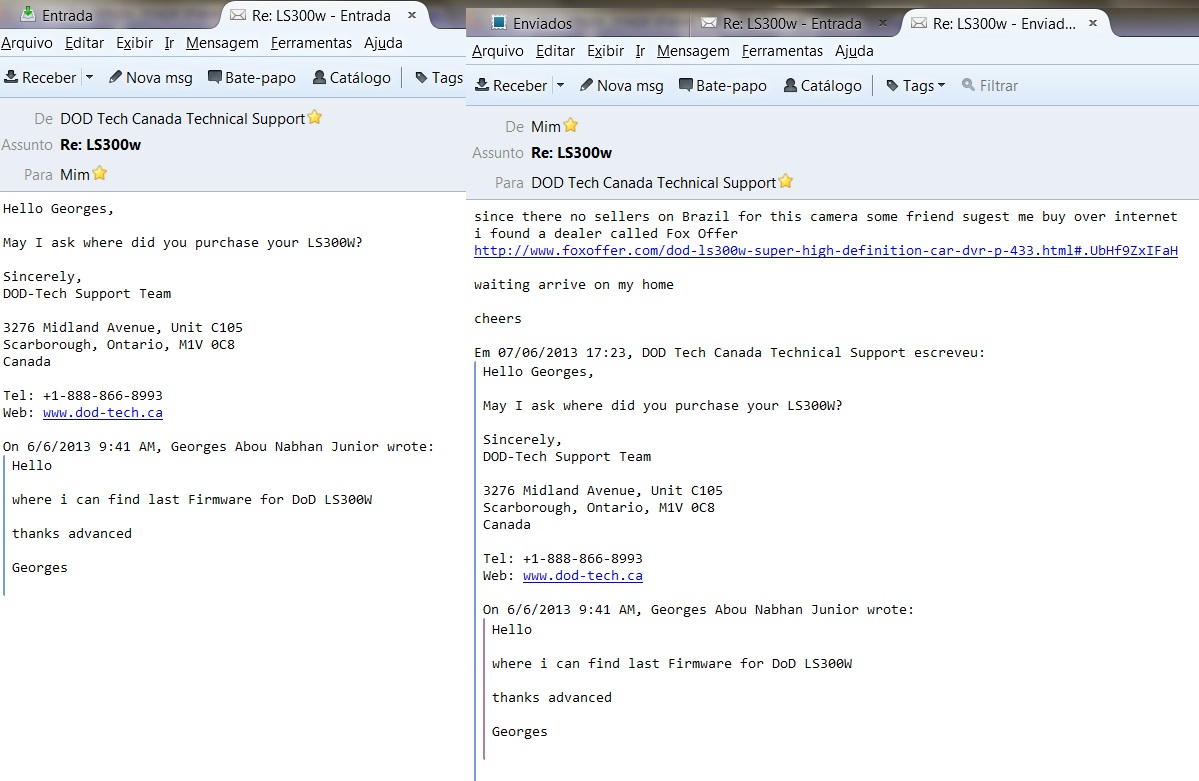Open www.dod-tech.ca link in left message
This screenshot has height=781, width=1199.
(x=102, y=412)
